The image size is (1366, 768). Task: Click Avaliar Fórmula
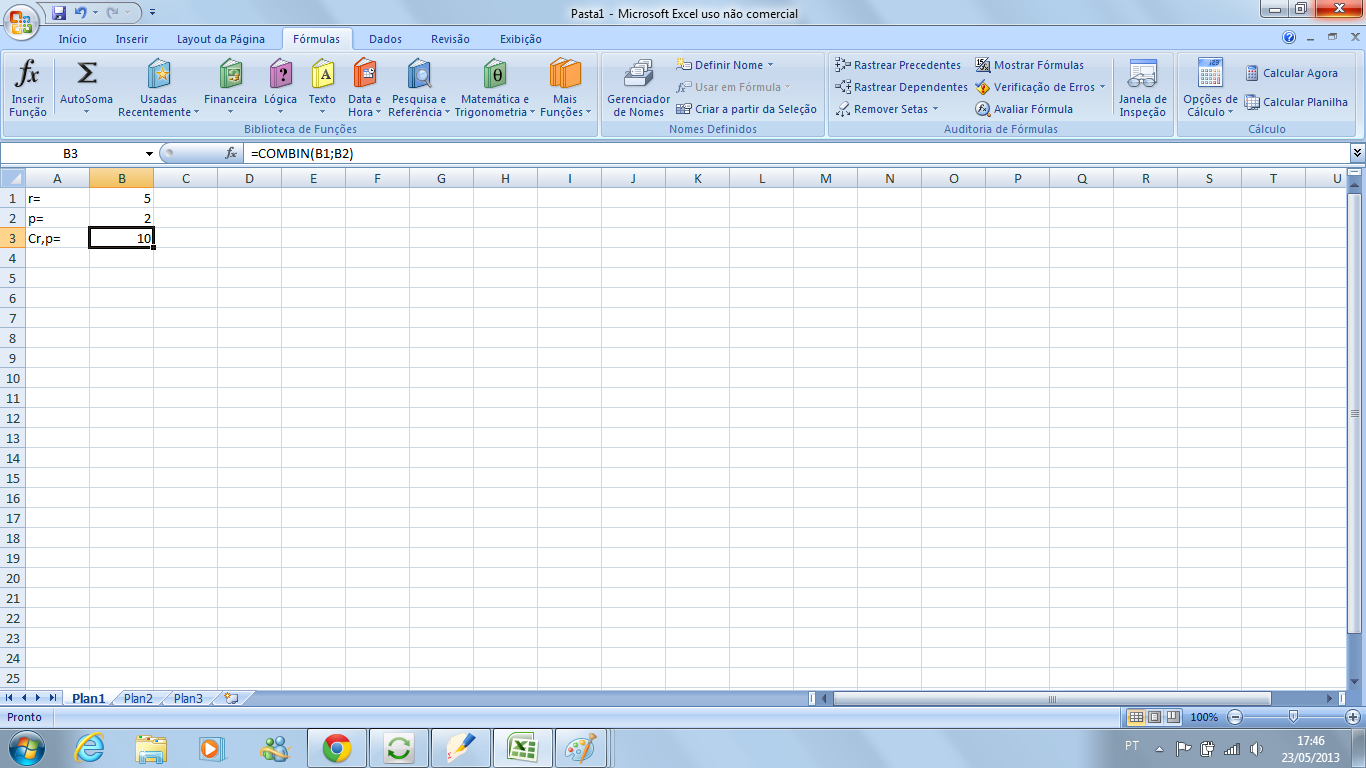tap(1024, 109)
